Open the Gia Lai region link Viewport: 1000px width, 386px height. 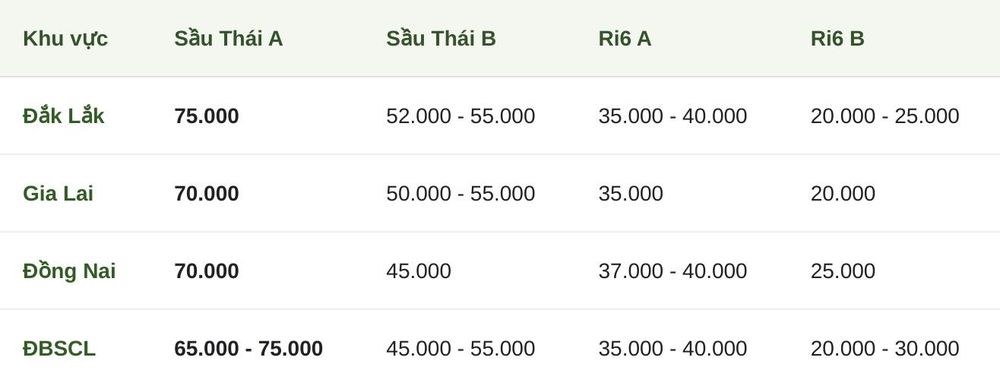point(58,193)
